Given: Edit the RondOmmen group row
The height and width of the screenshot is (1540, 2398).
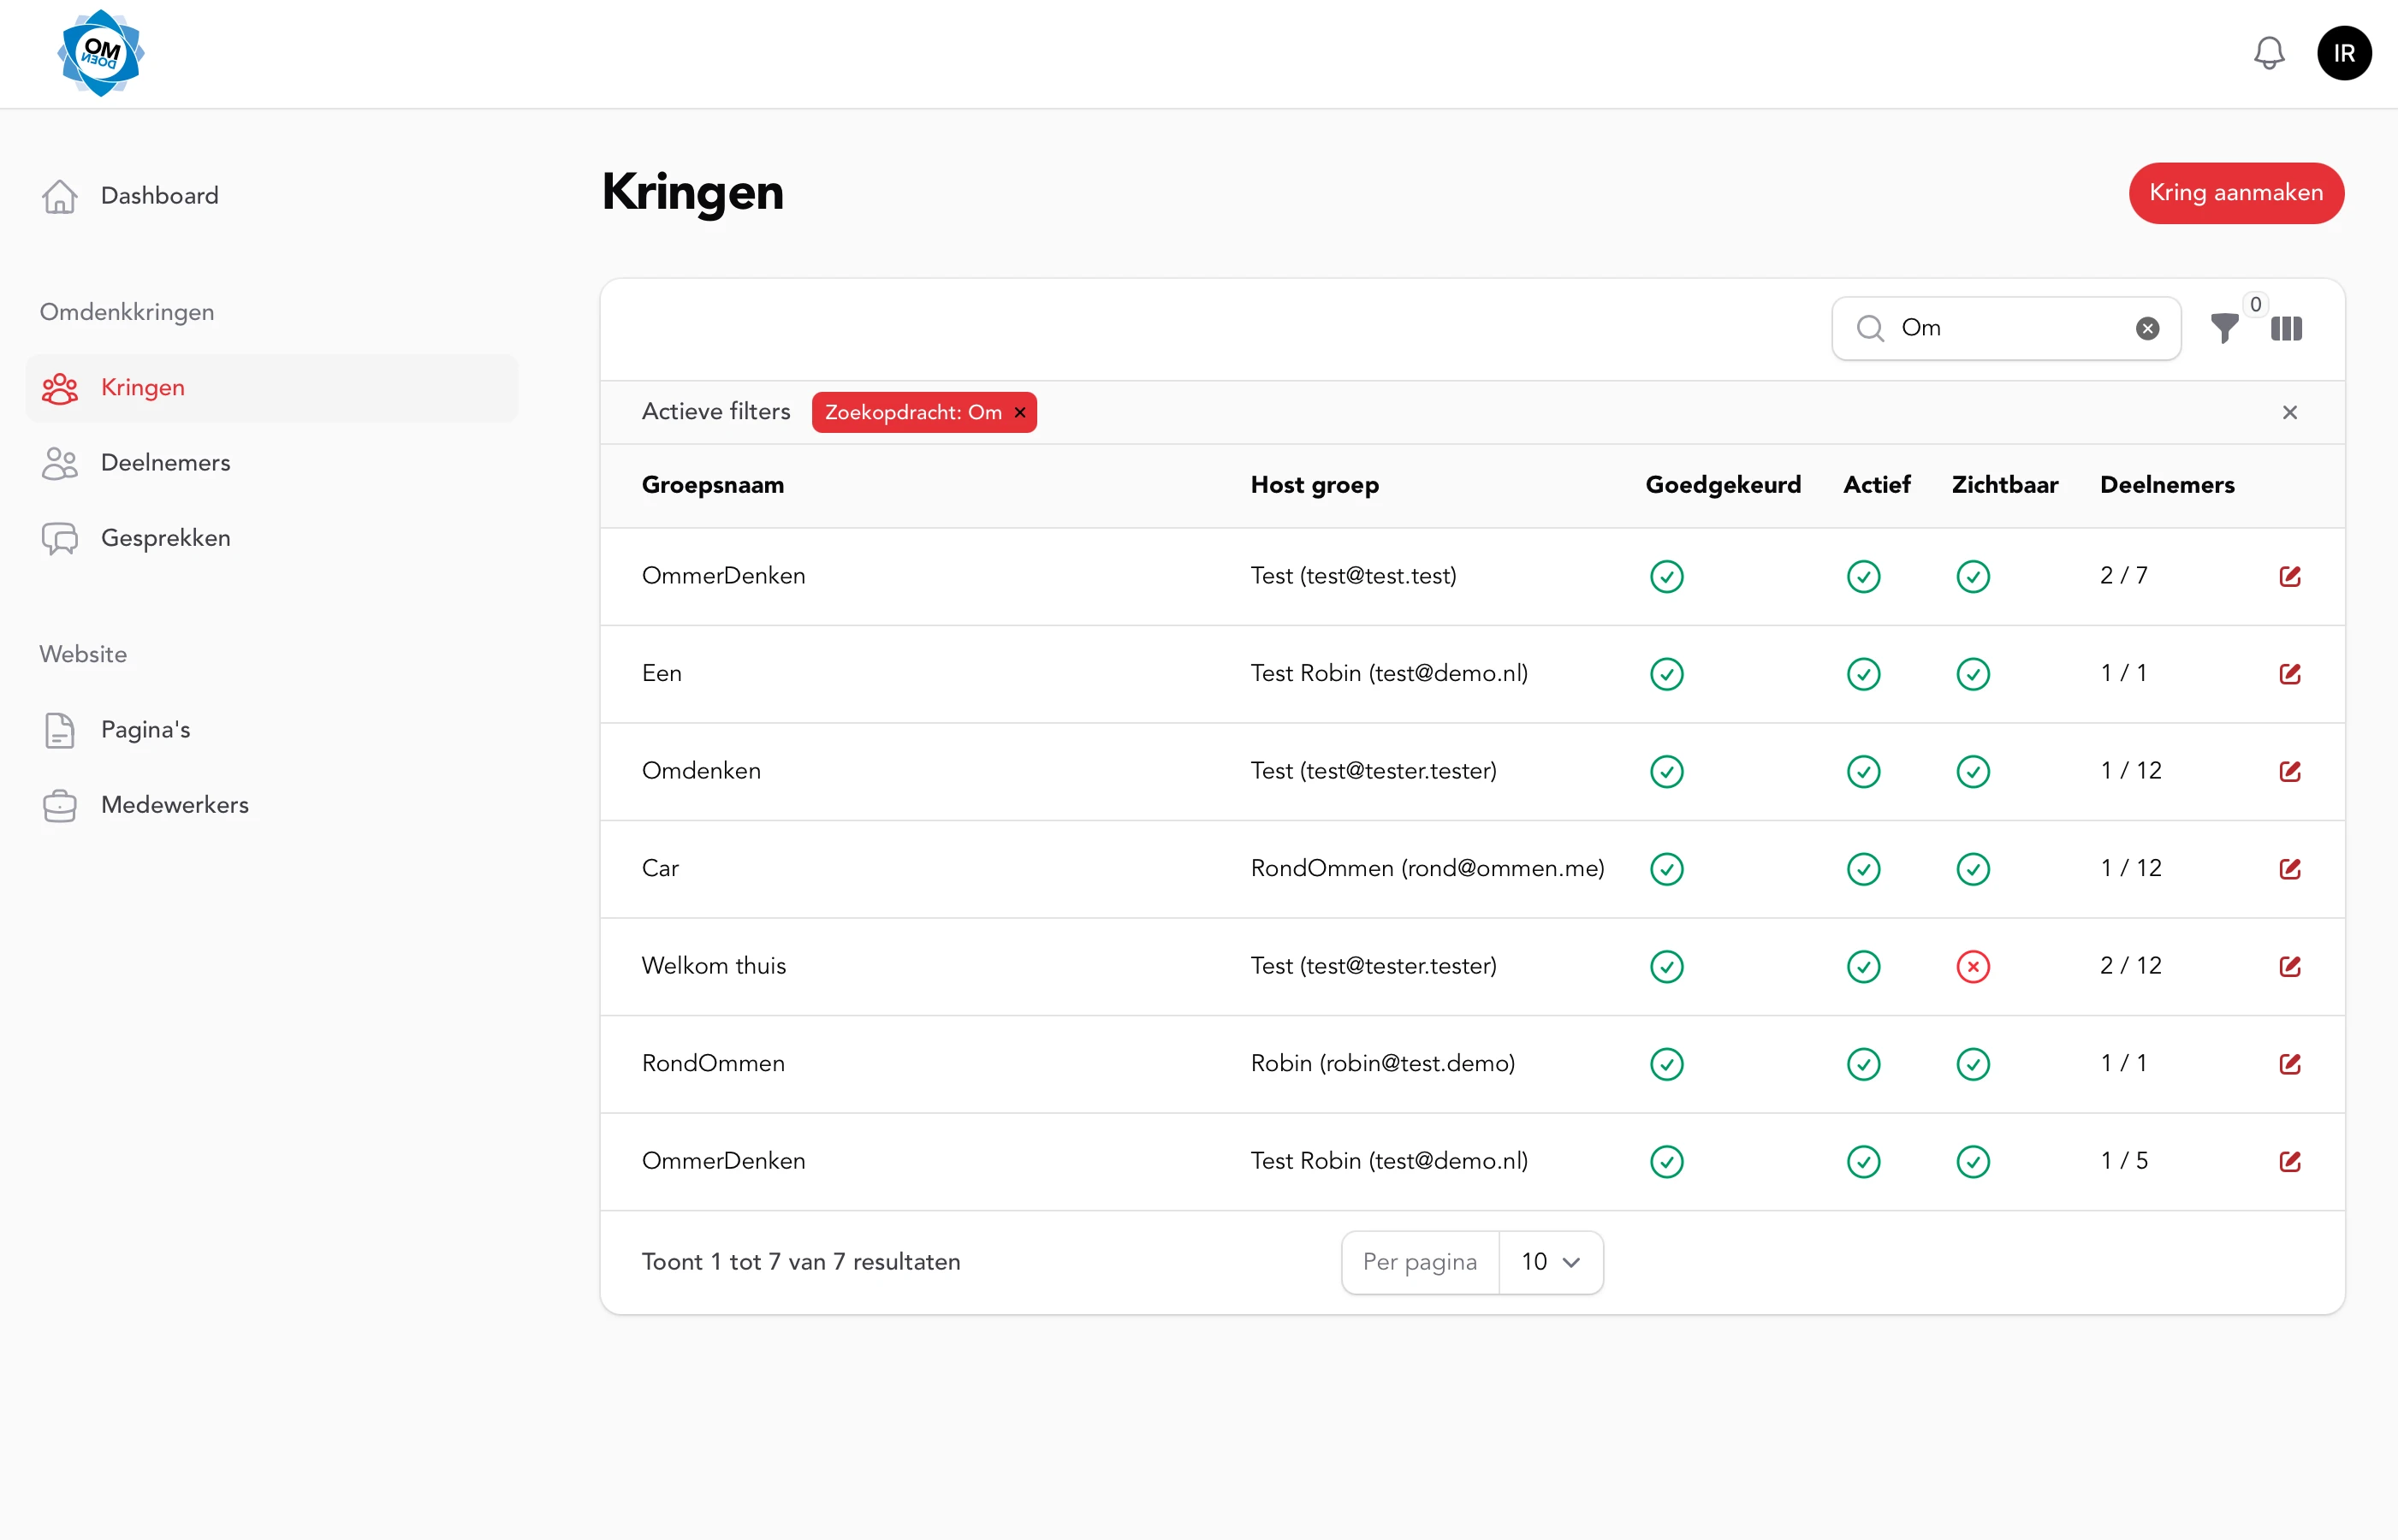Looking at the screenshot, I should (x=2289, y=1063).
